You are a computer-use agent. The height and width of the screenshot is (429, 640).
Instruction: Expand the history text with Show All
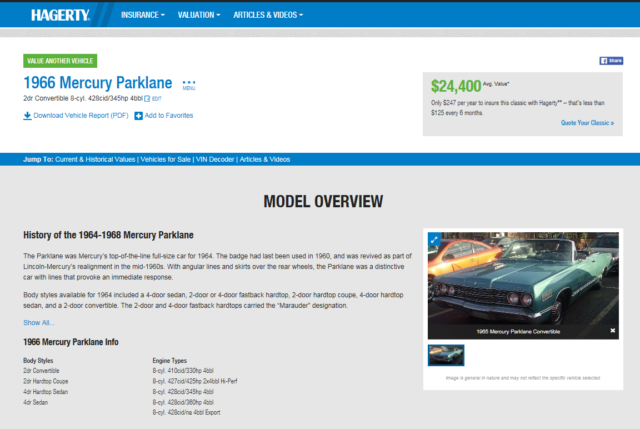39,323
